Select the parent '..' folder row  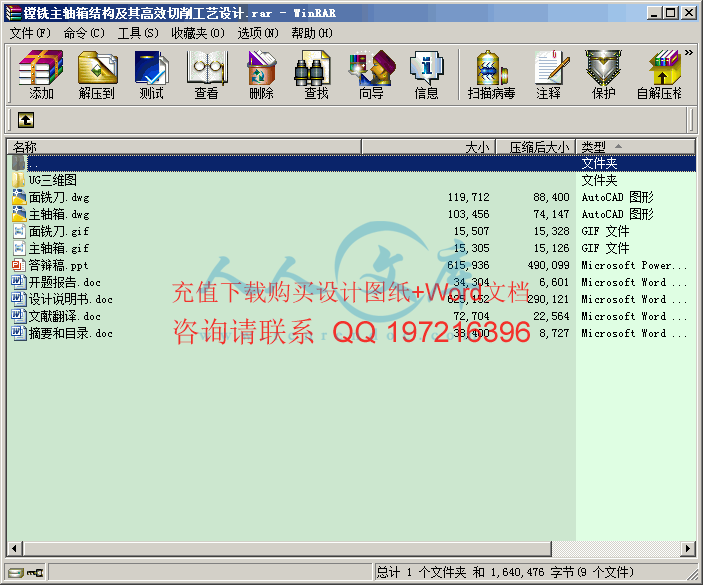(352, 163)
